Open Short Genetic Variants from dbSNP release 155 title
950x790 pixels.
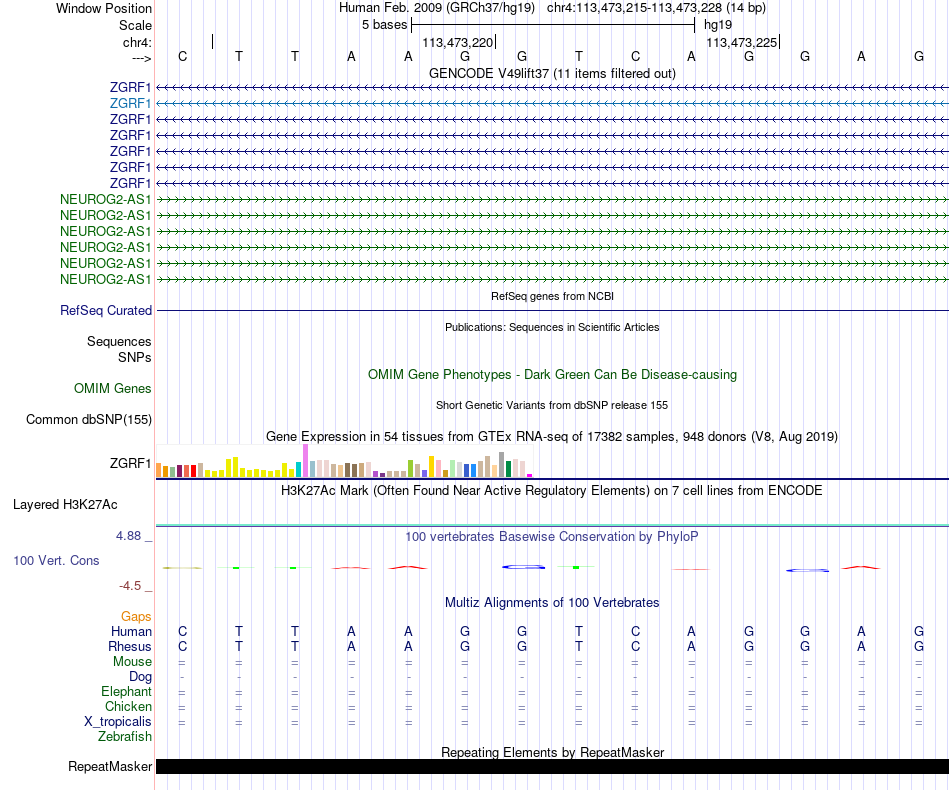(x=552, y=405)
